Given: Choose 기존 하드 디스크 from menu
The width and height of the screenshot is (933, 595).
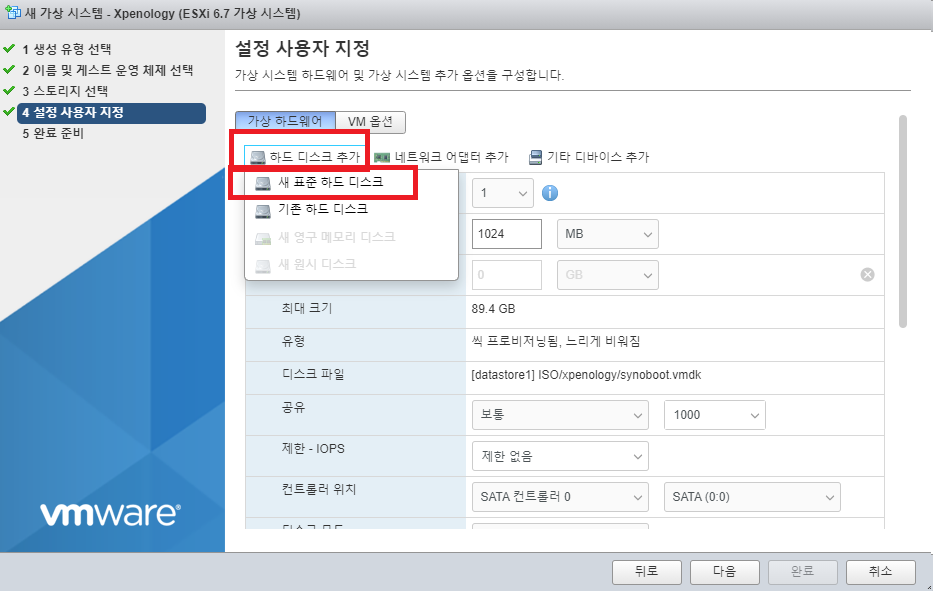Looking at the screenshot, I should [351, 209].
